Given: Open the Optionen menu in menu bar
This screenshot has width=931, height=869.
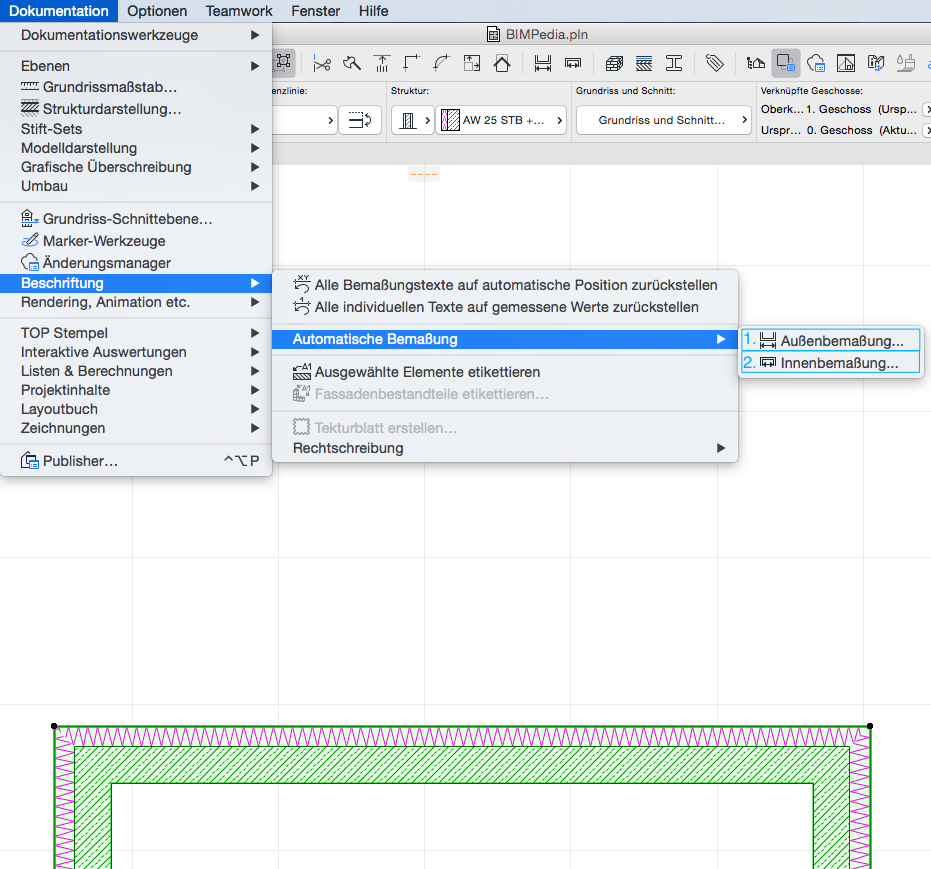Looking at the screenshot, I should coord(157,11).
